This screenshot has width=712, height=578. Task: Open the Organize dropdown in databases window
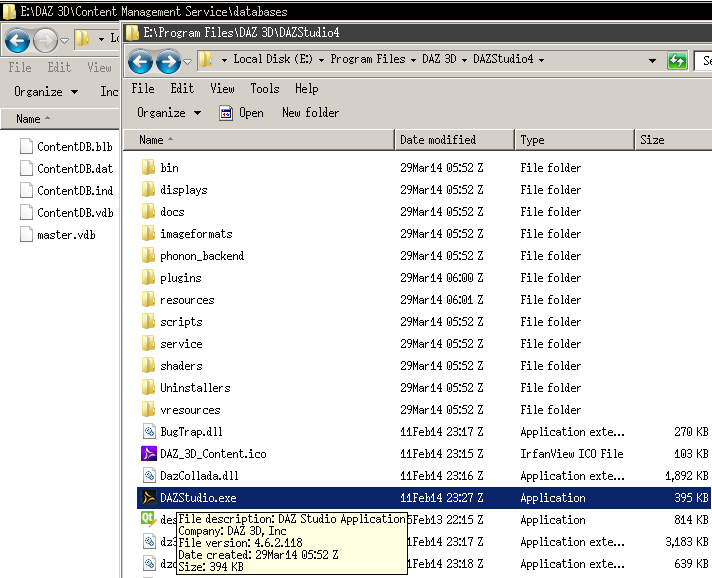tap(46, 92)
